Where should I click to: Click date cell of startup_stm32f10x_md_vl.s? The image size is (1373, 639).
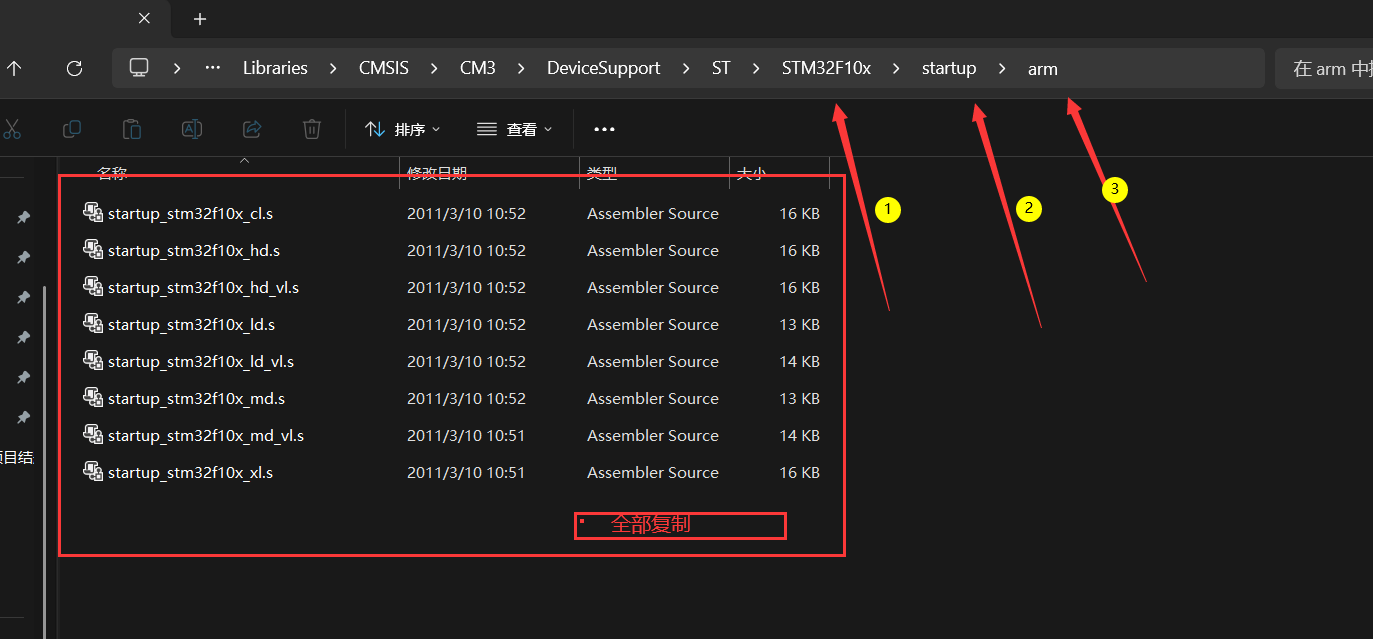tap(466, 435)
